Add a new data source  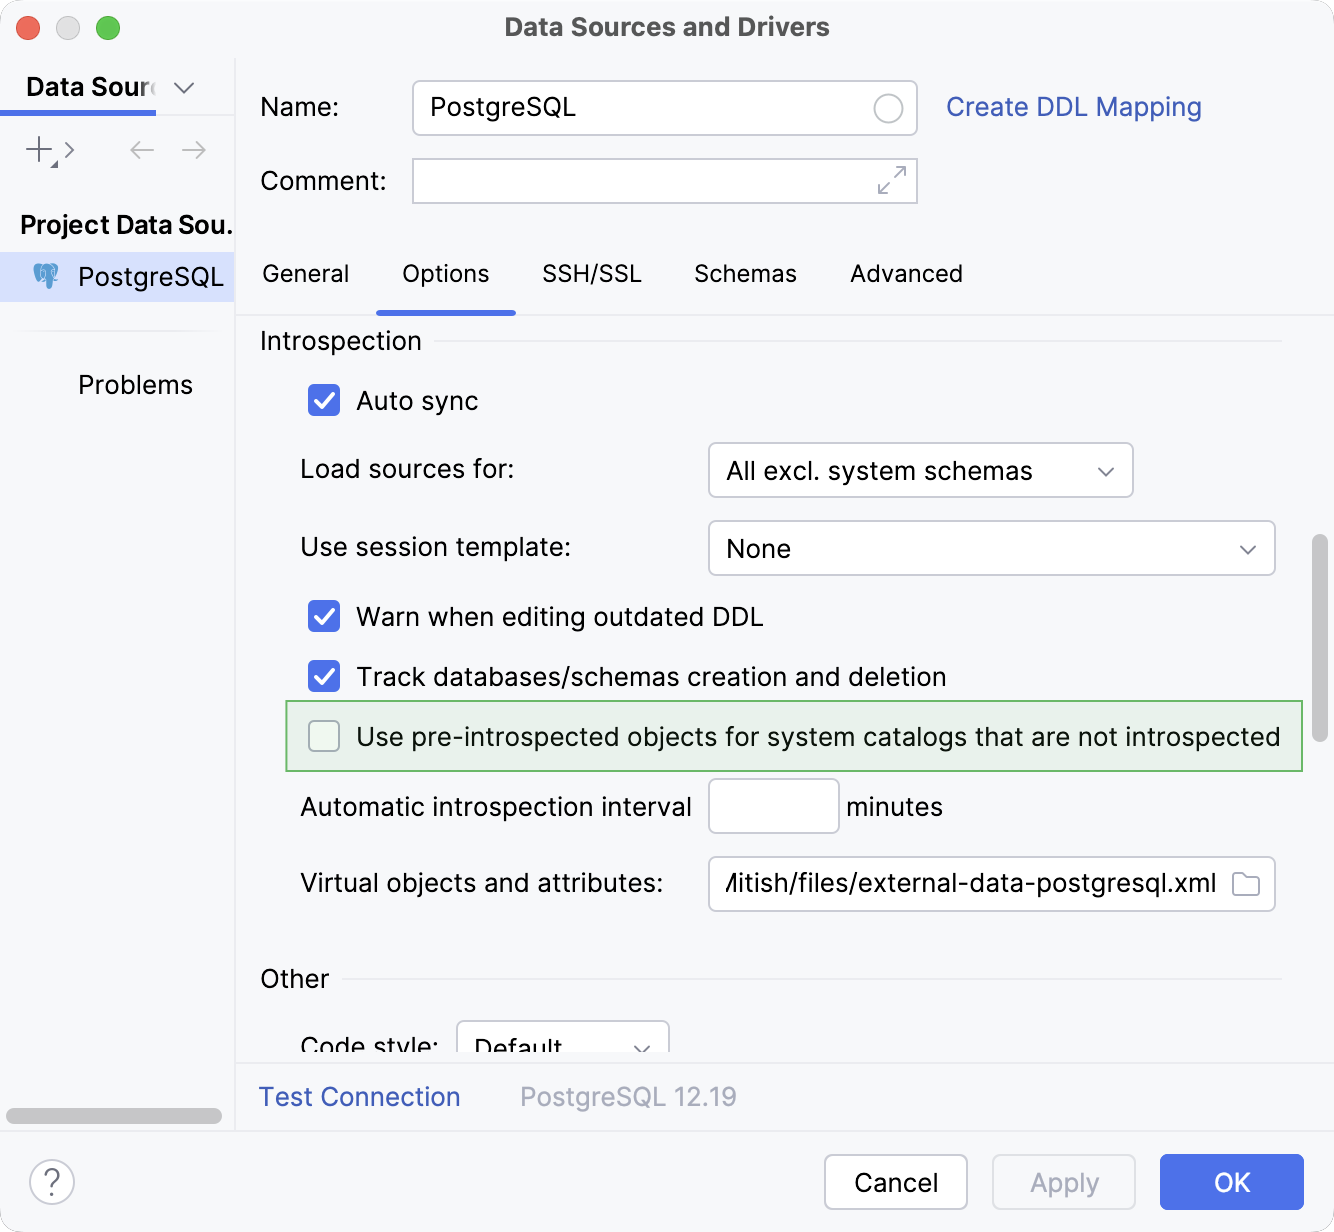pyautogui.click(x=38, y=150)
